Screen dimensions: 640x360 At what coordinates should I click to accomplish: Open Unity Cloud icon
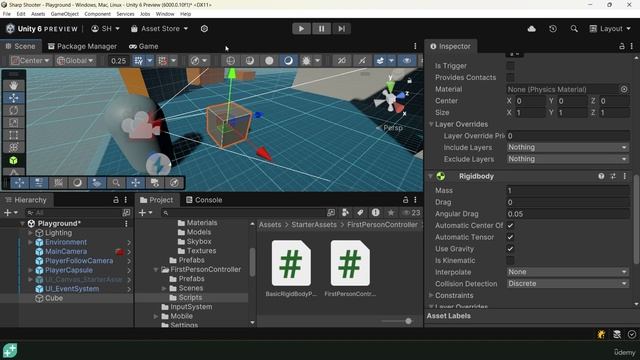pyautogui.click(x=531, y=29)
